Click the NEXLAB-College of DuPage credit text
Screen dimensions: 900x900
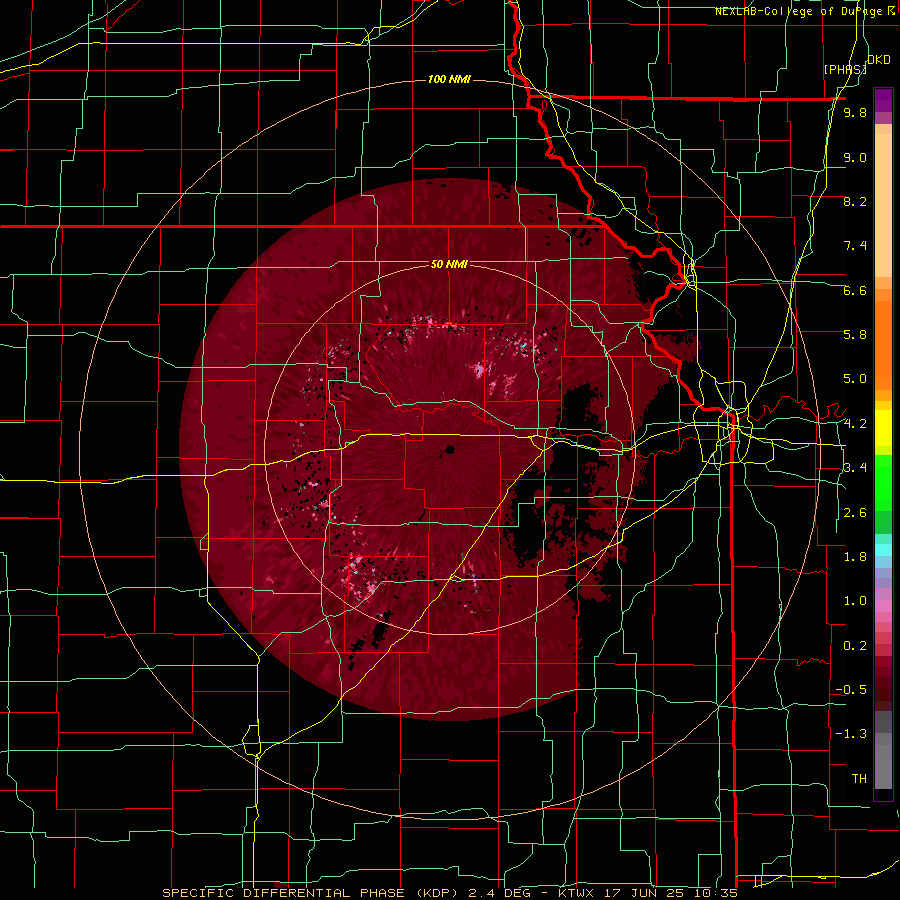tap(805, 11)
